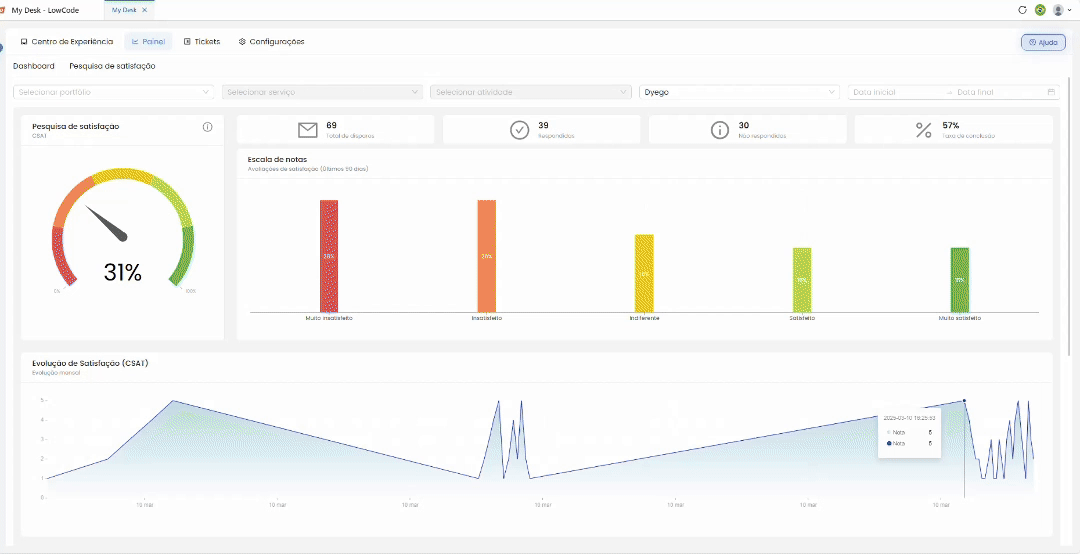Click the '69' total de disparos value
Viewport: 1080px width, 554px height.
(x=331, y=125)
